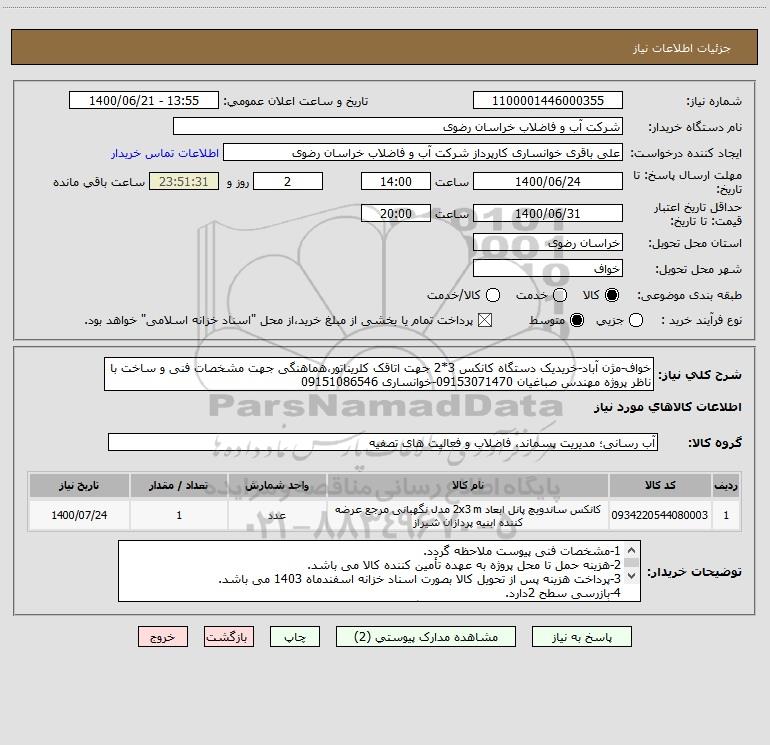Viewport: 770px width, 745px height.
Task: Click the need number field 1100001446000355
Action: pyautogui.click(x=548, y=101)
